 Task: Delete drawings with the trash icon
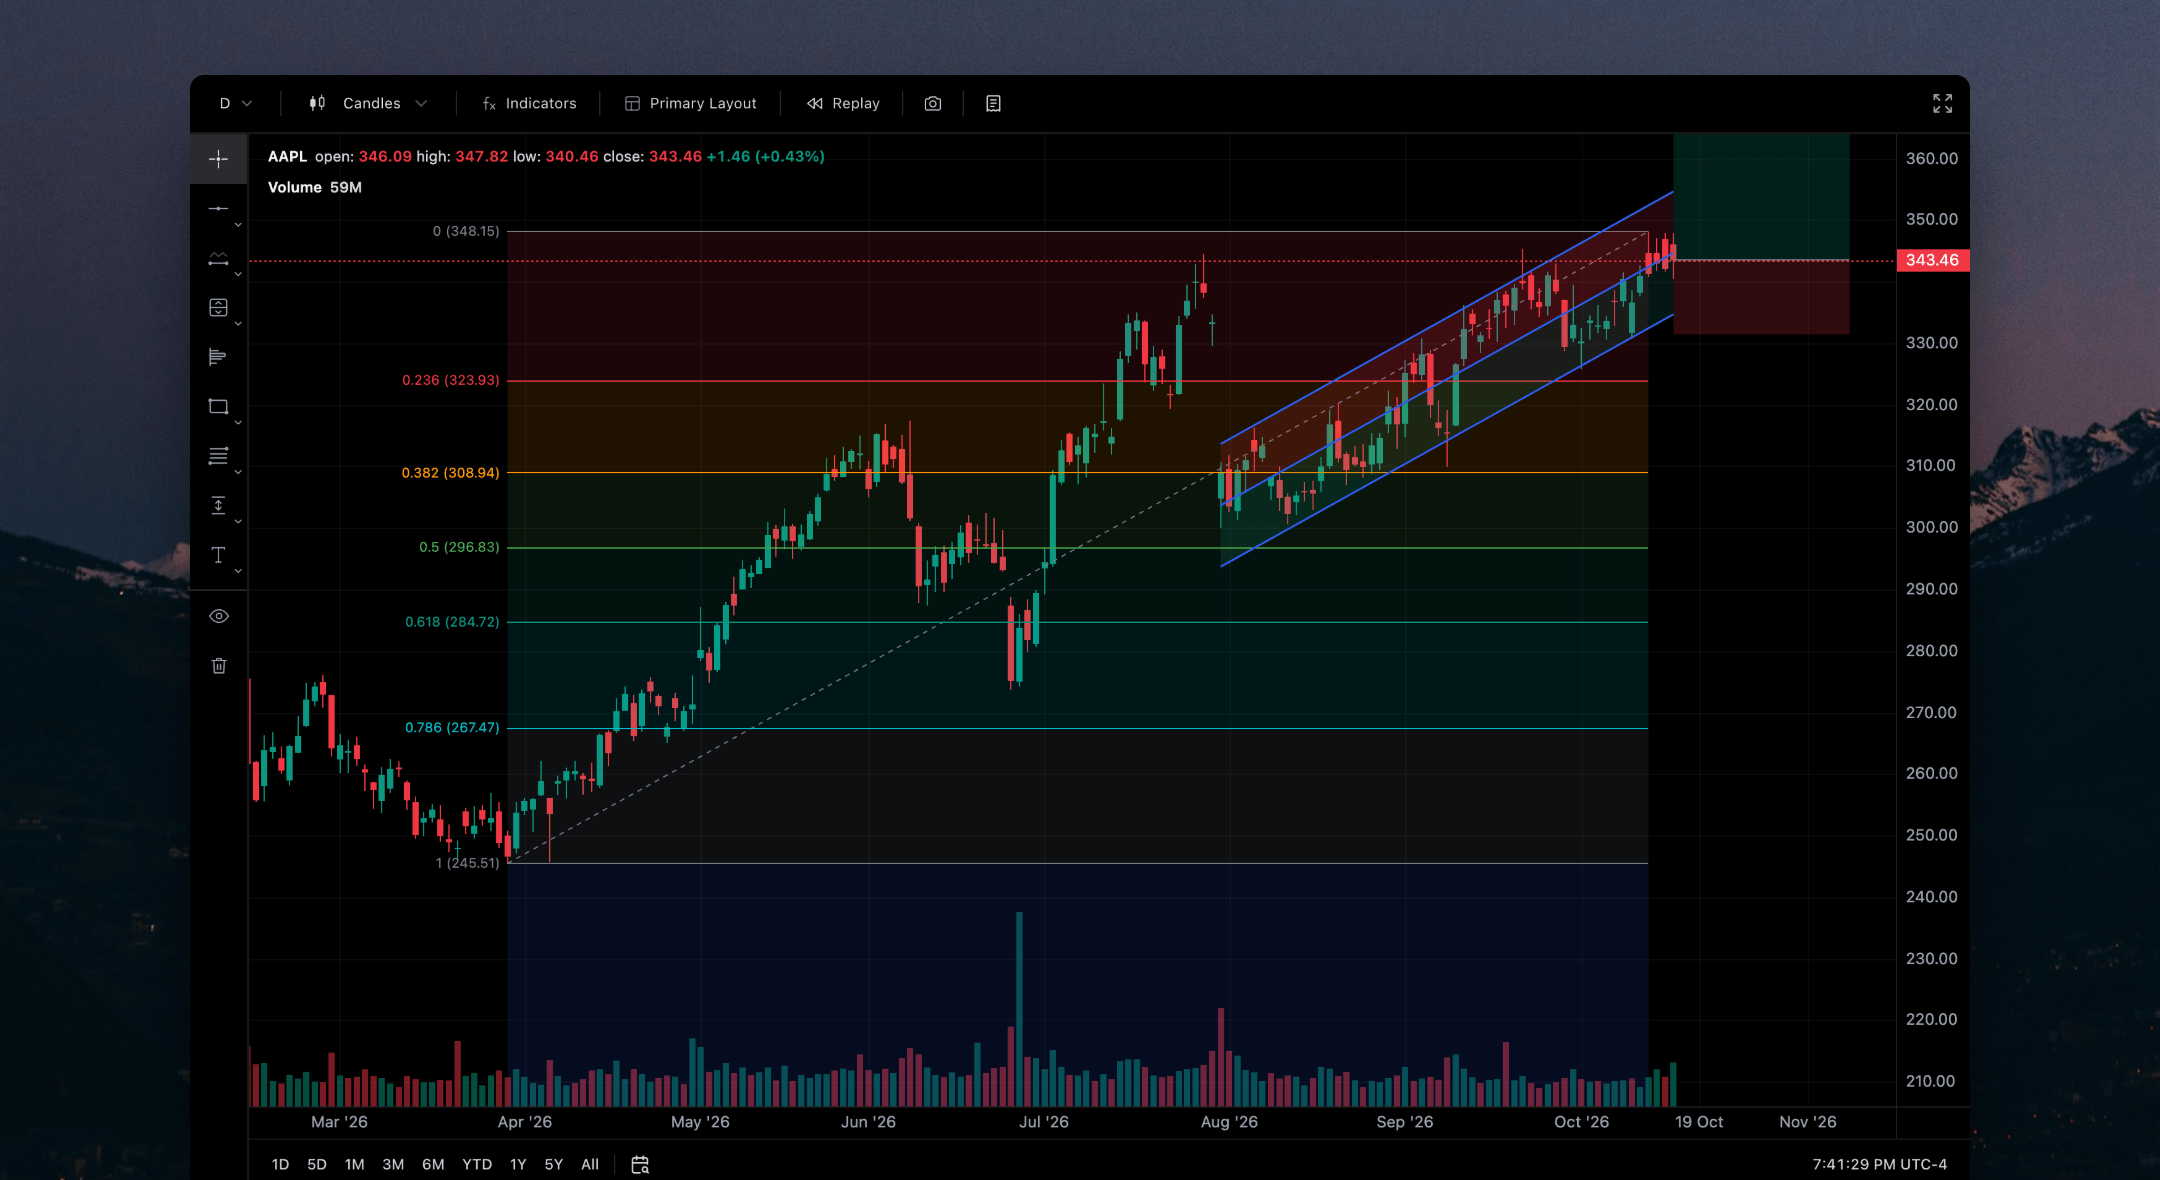pyautogui.click(x=219, y=666)
